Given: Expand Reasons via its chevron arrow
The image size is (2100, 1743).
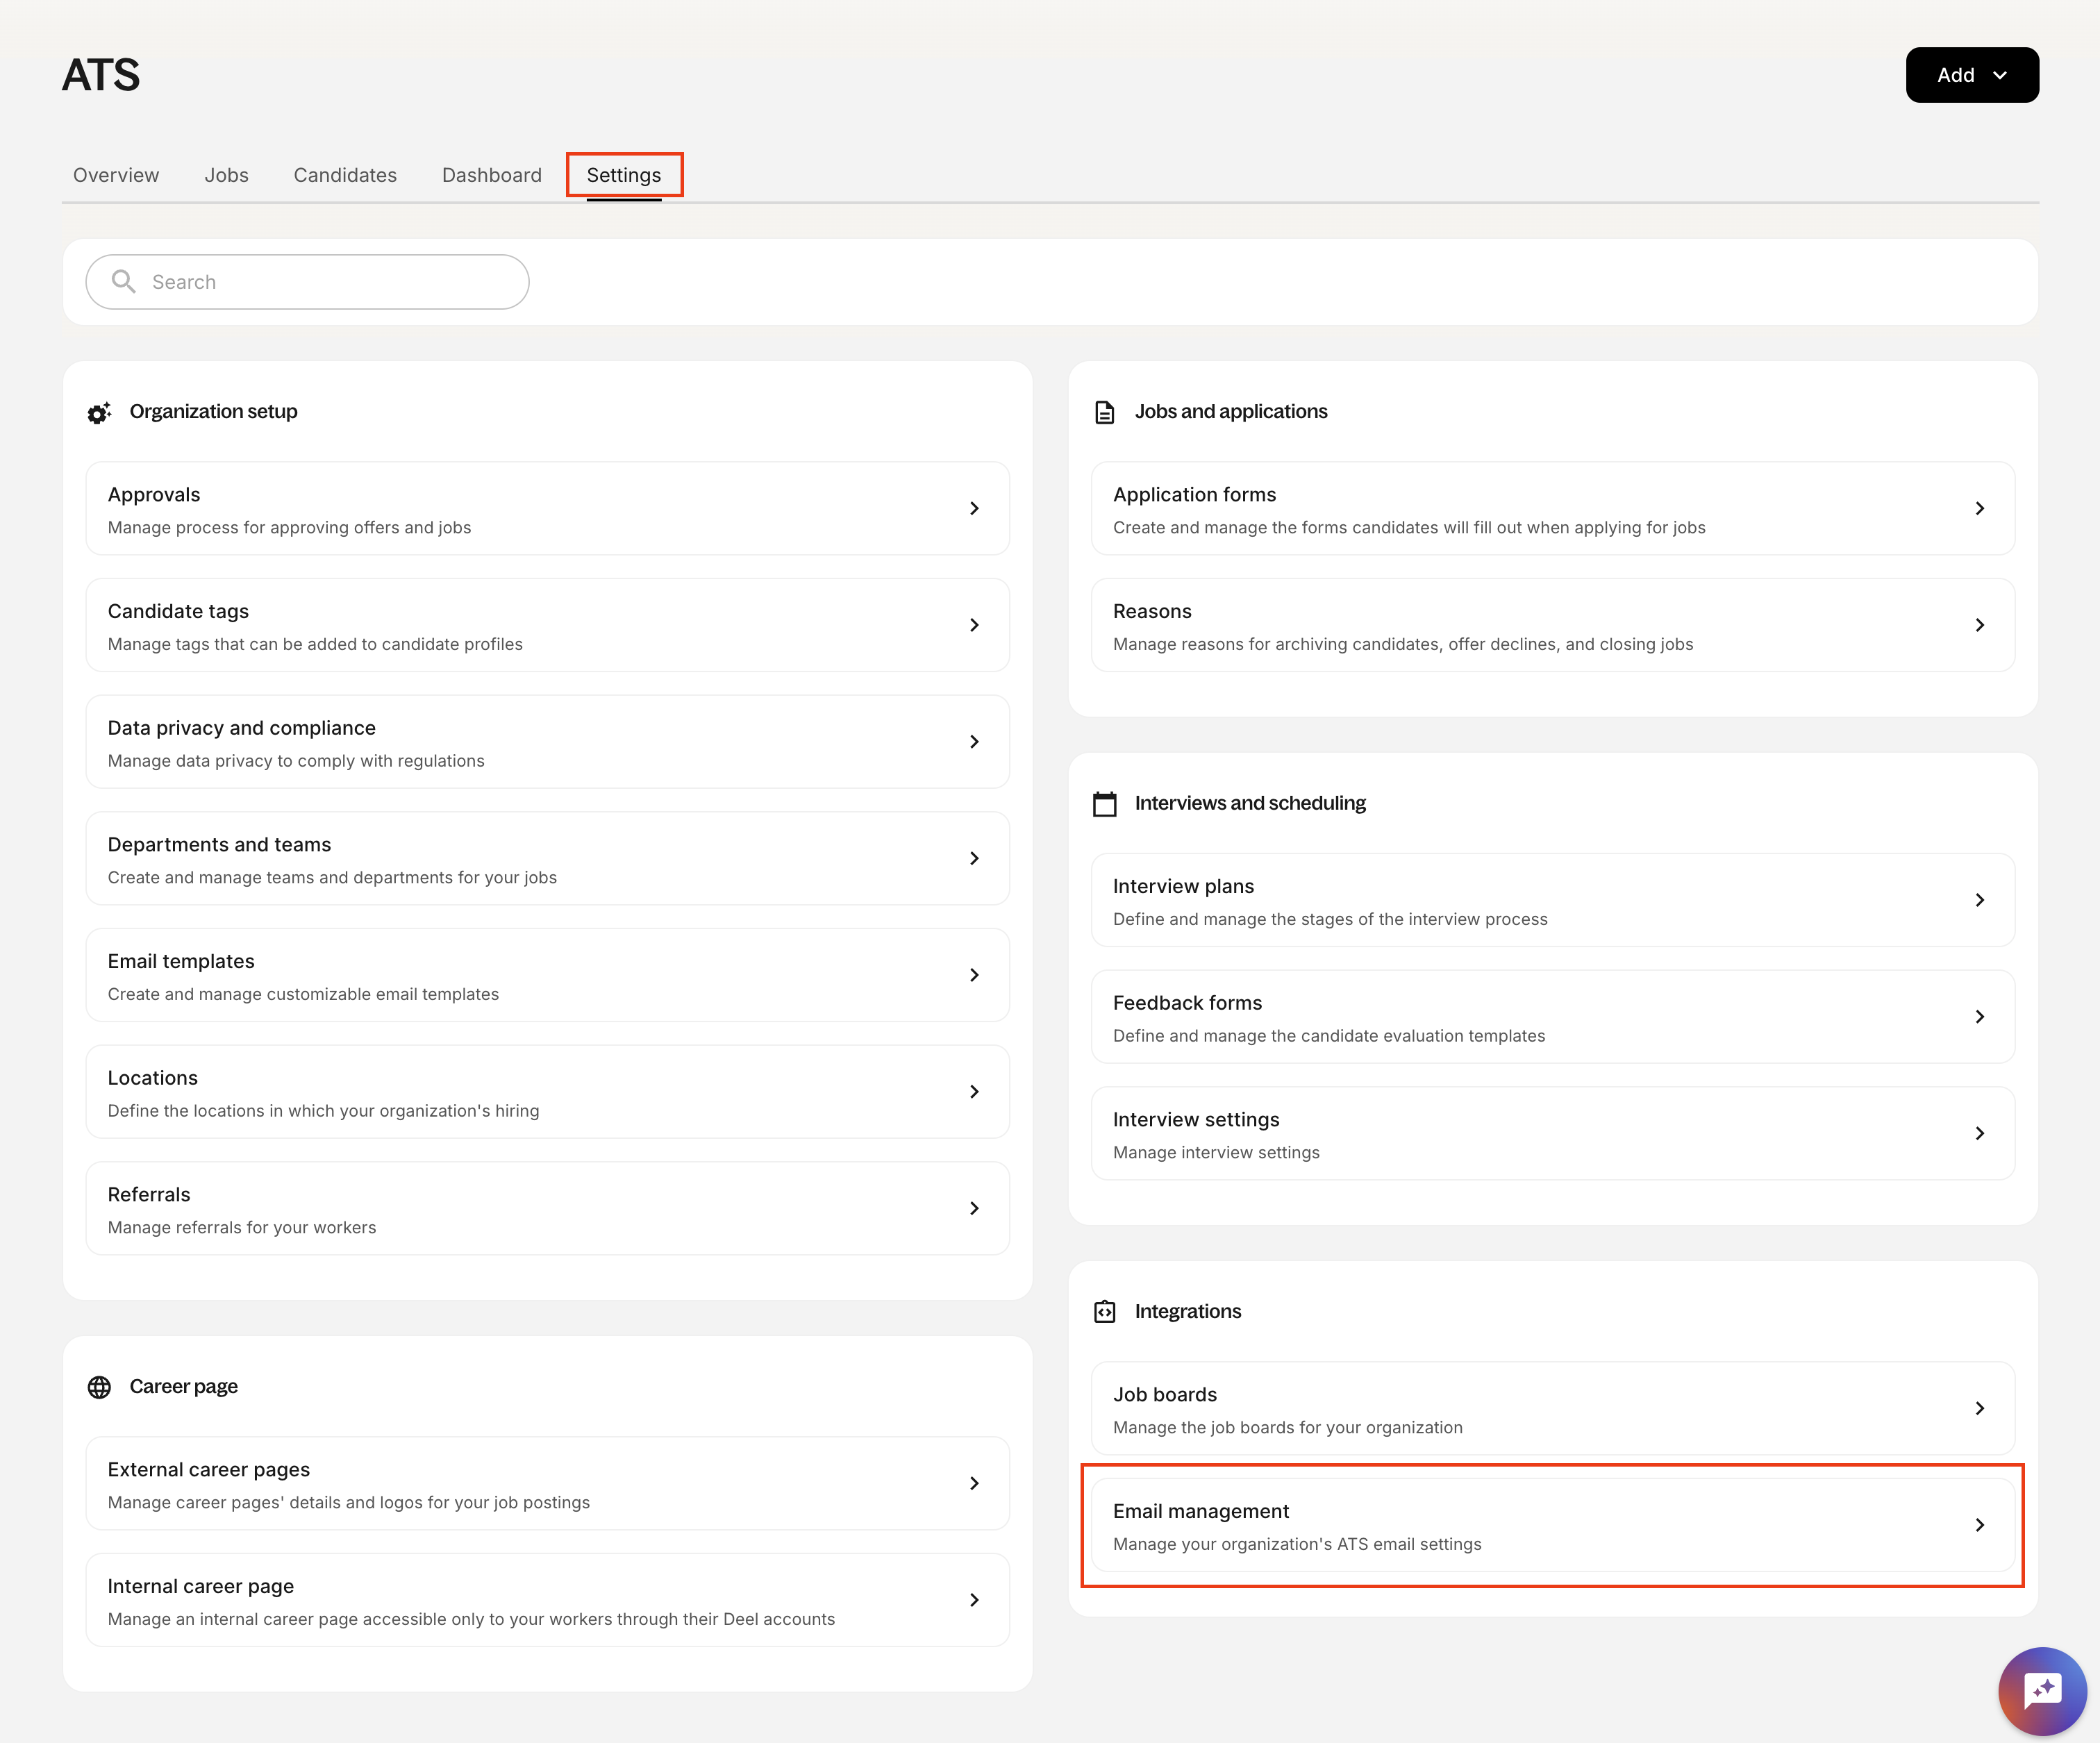Looking at the screenshot, I should pyautogui.click(x=1979, y=625).
